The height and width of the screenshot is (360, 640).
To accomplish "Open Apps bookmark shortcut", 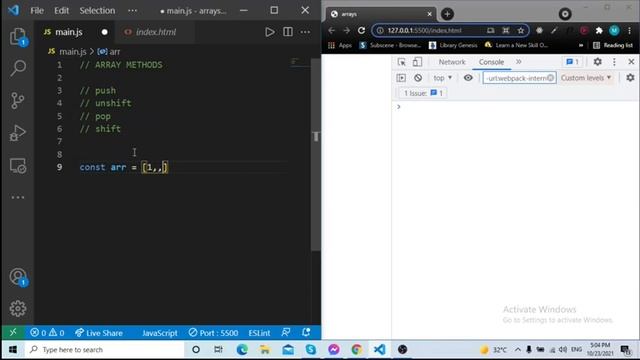I will coord(340,45).
